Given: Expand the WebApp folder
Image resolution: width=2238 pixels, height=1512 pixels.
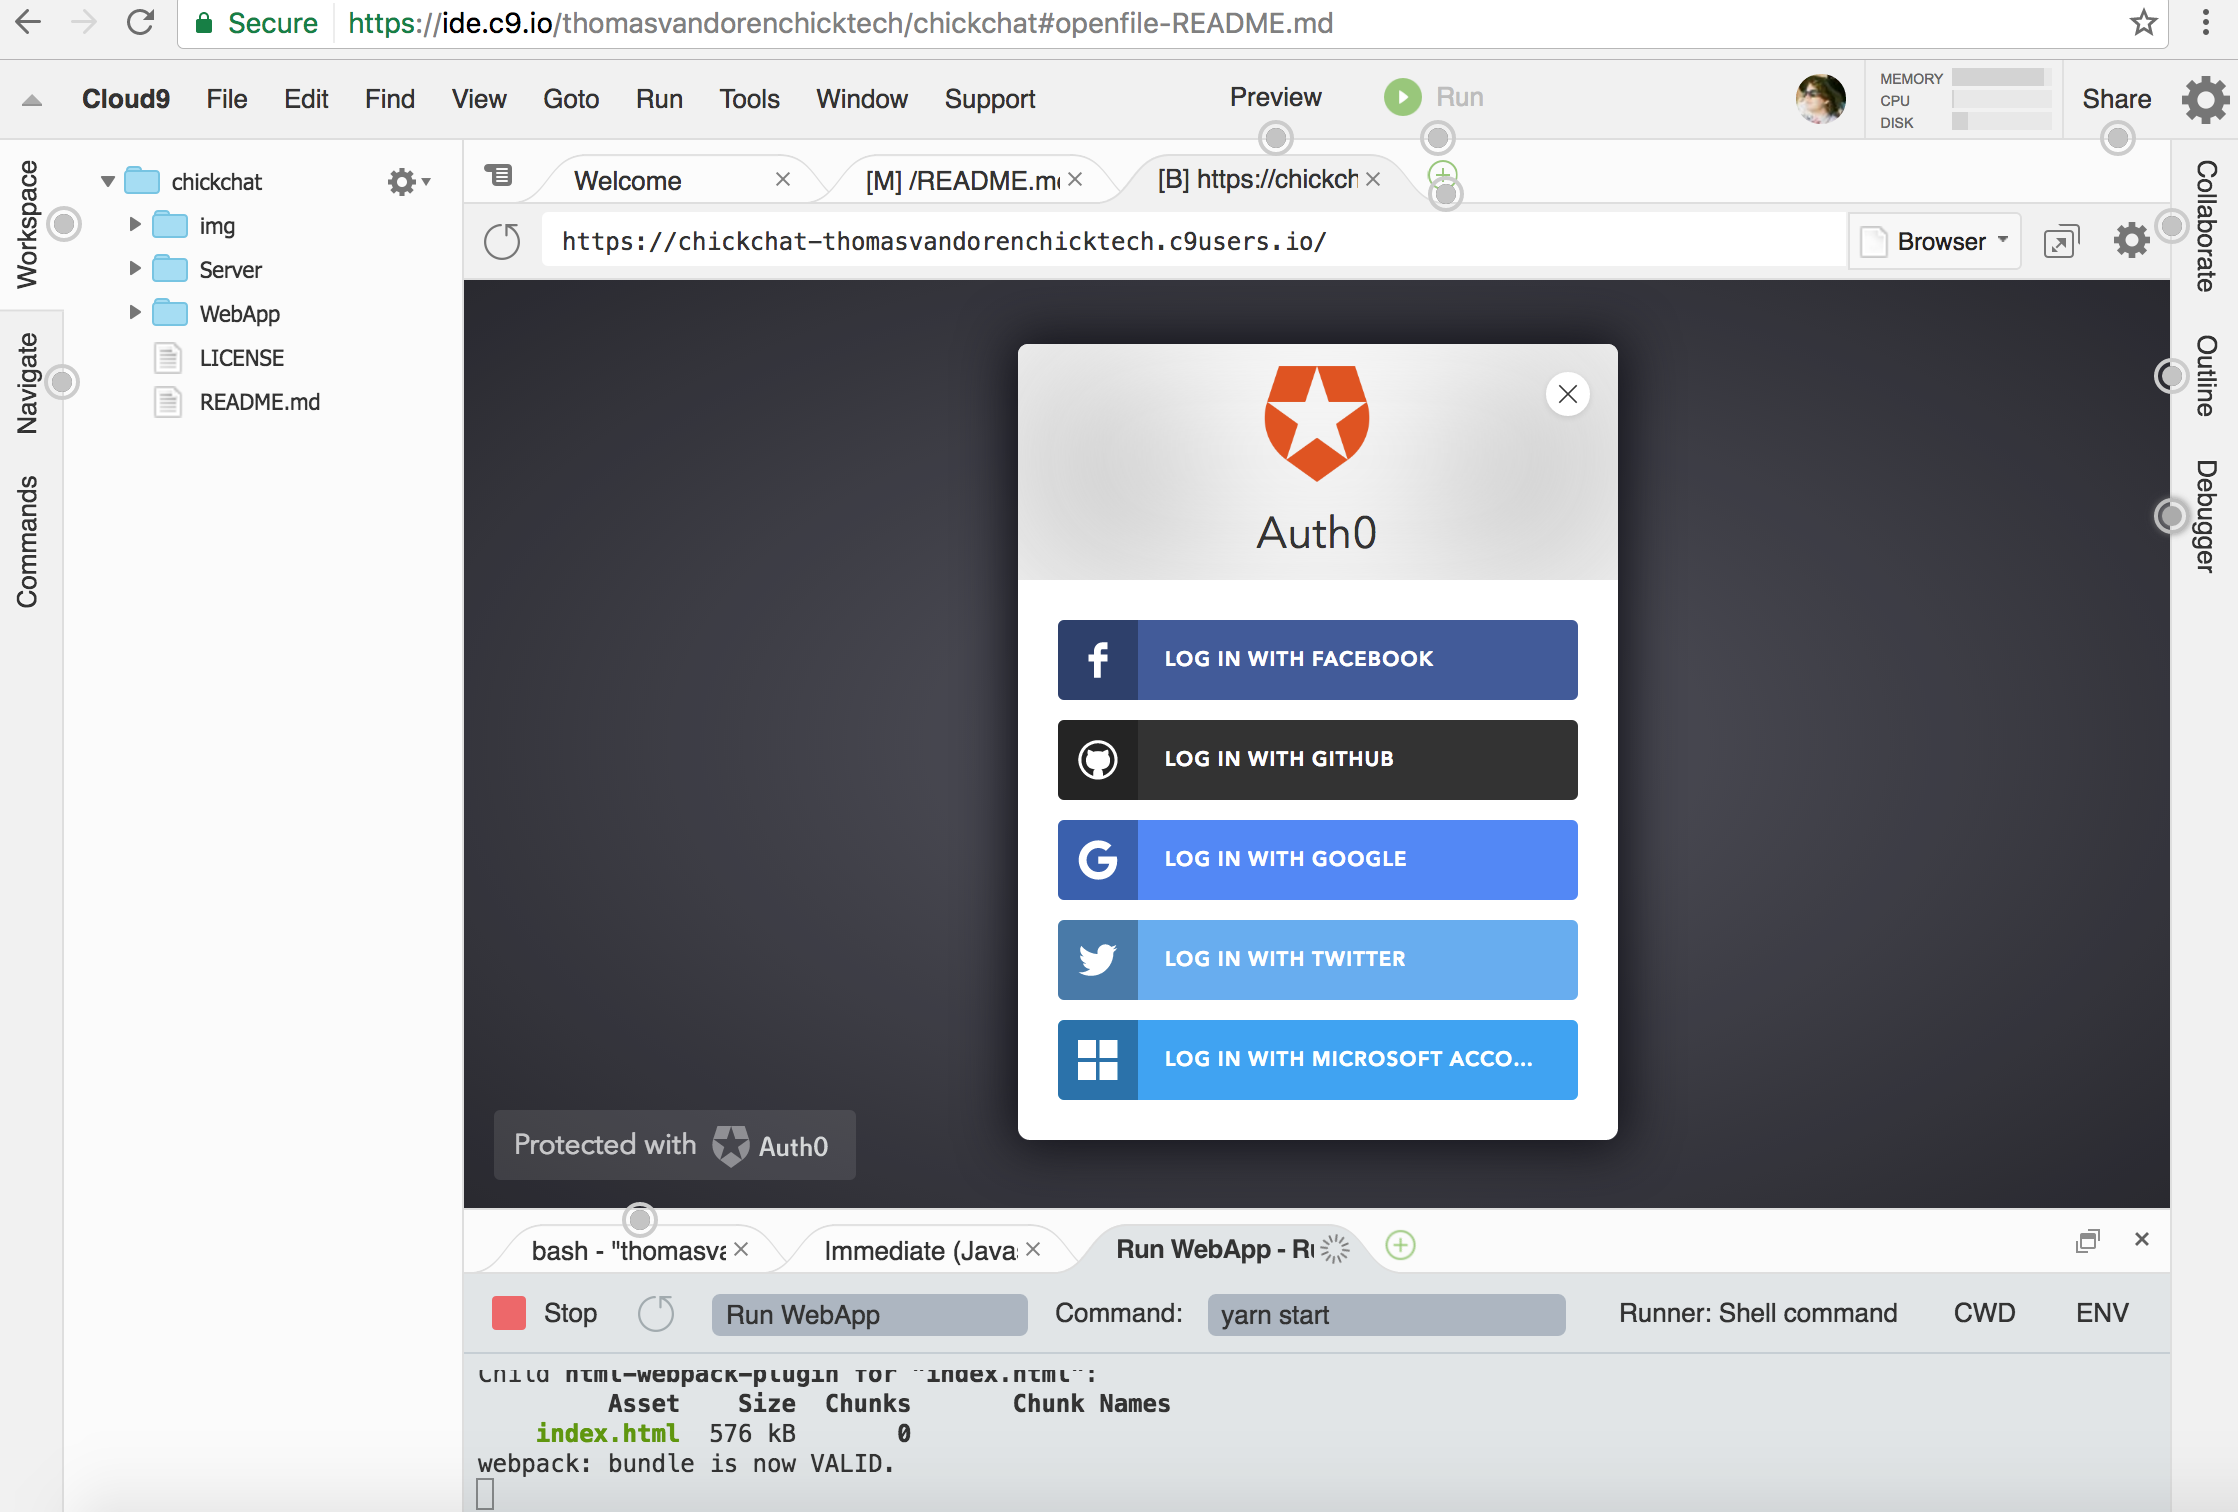Looking at the screenshot, I should (135, 313).
